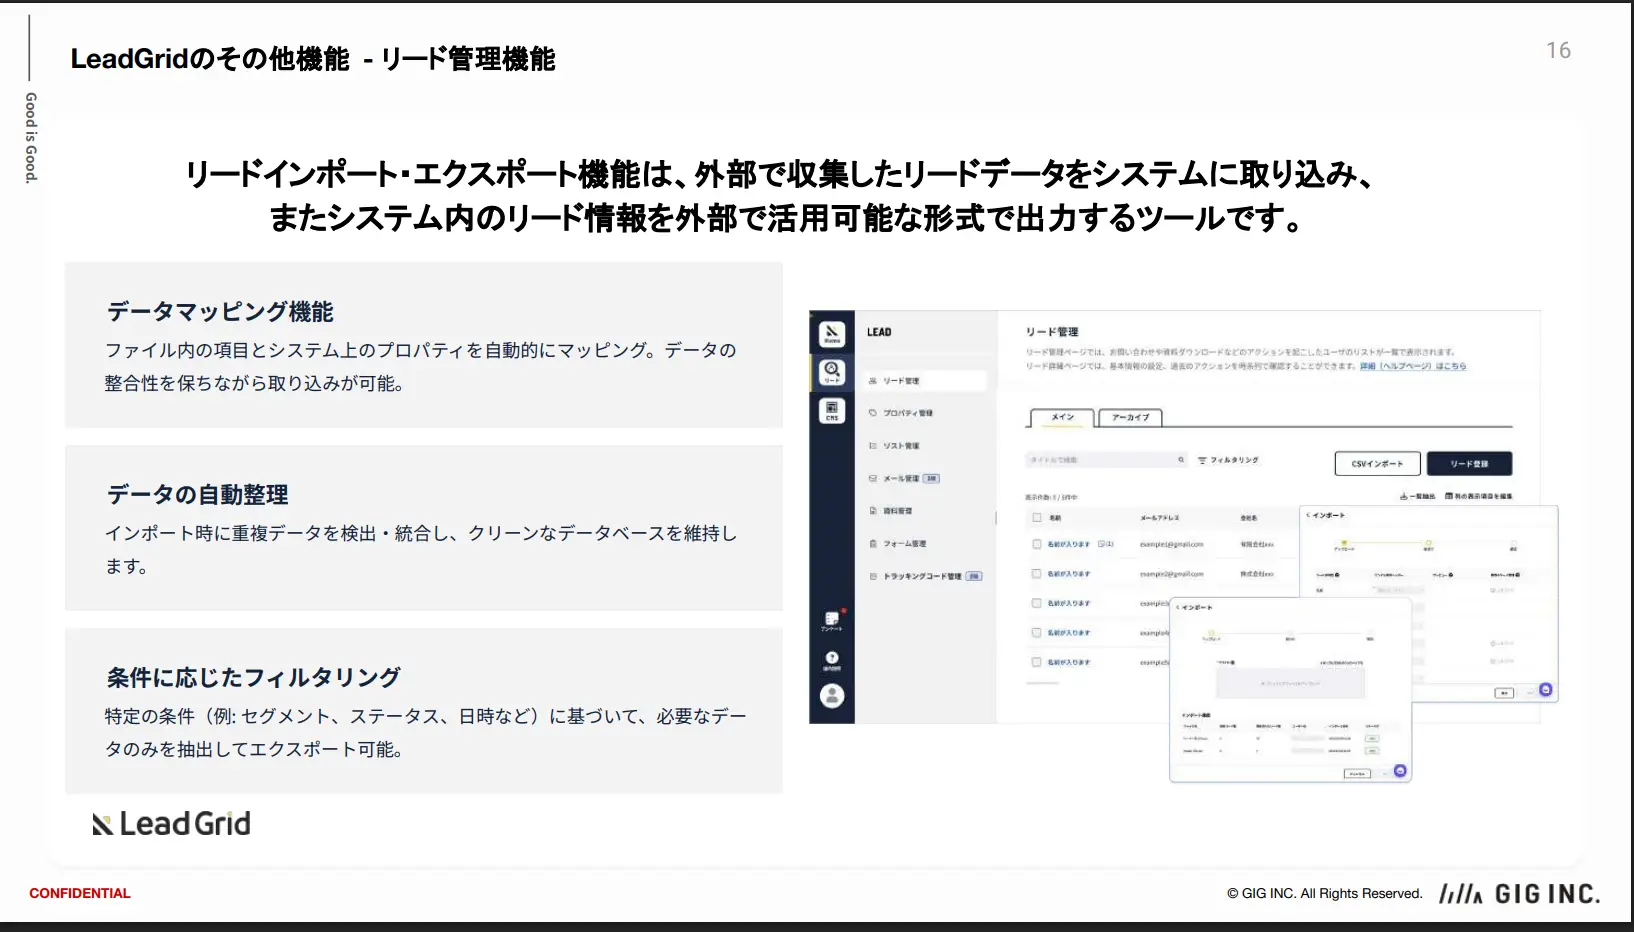
Task: Toggle the select-all checkbox in table header
Action: click(1037, 518)
